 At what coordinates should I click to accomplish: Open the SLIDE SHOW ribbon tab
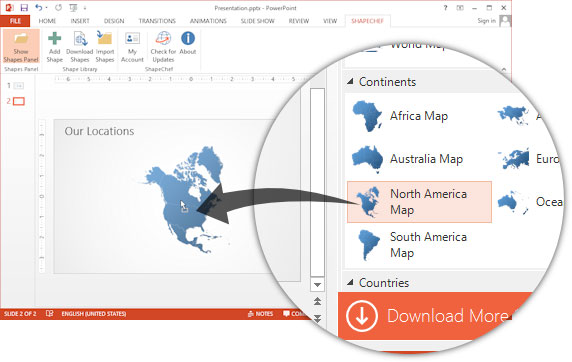257,21
